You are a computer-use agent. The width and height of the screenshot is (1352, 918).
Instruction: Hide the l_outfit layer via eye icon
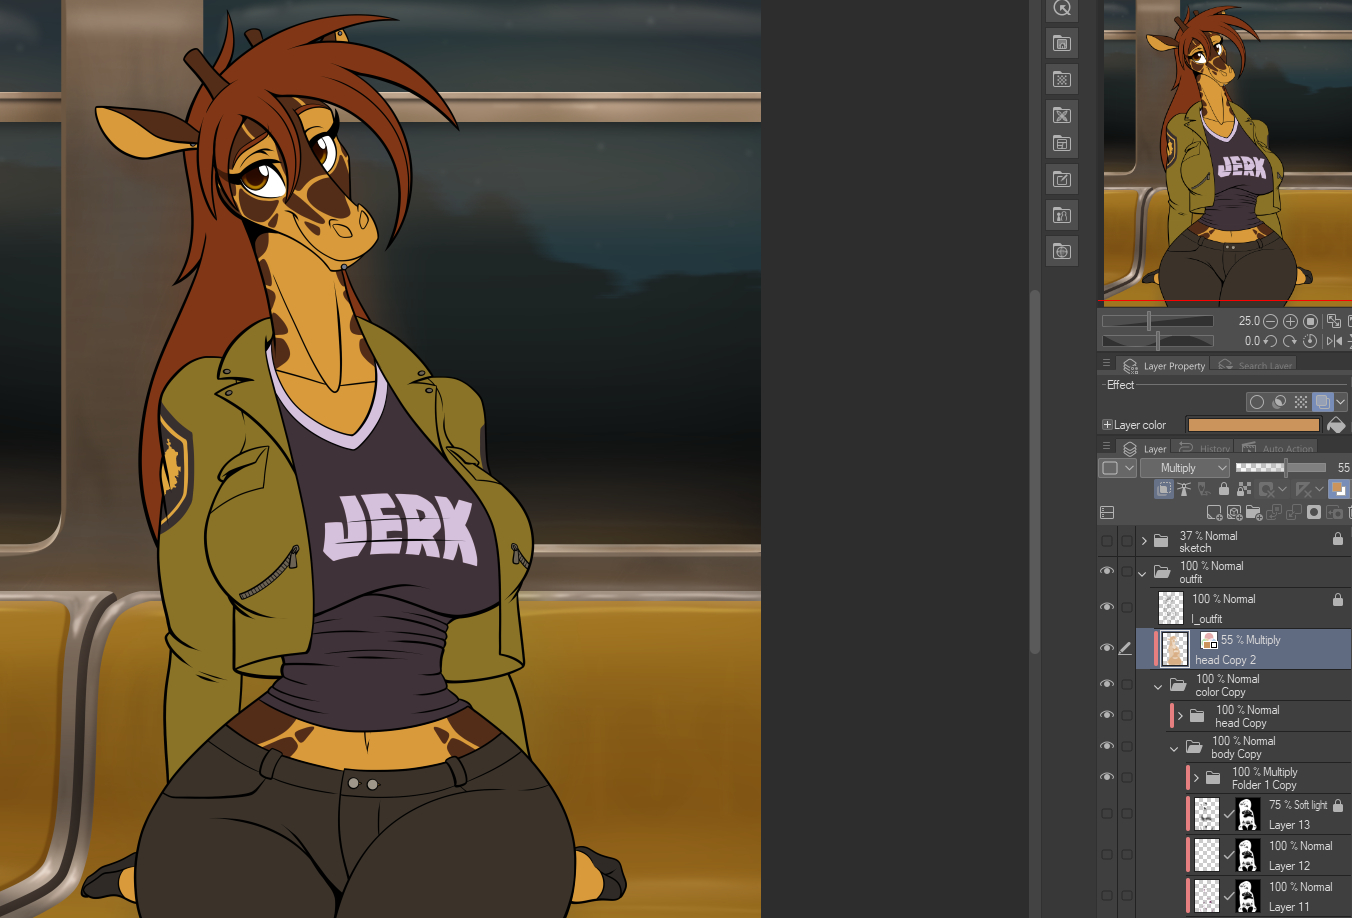[x=1107, y=607]
